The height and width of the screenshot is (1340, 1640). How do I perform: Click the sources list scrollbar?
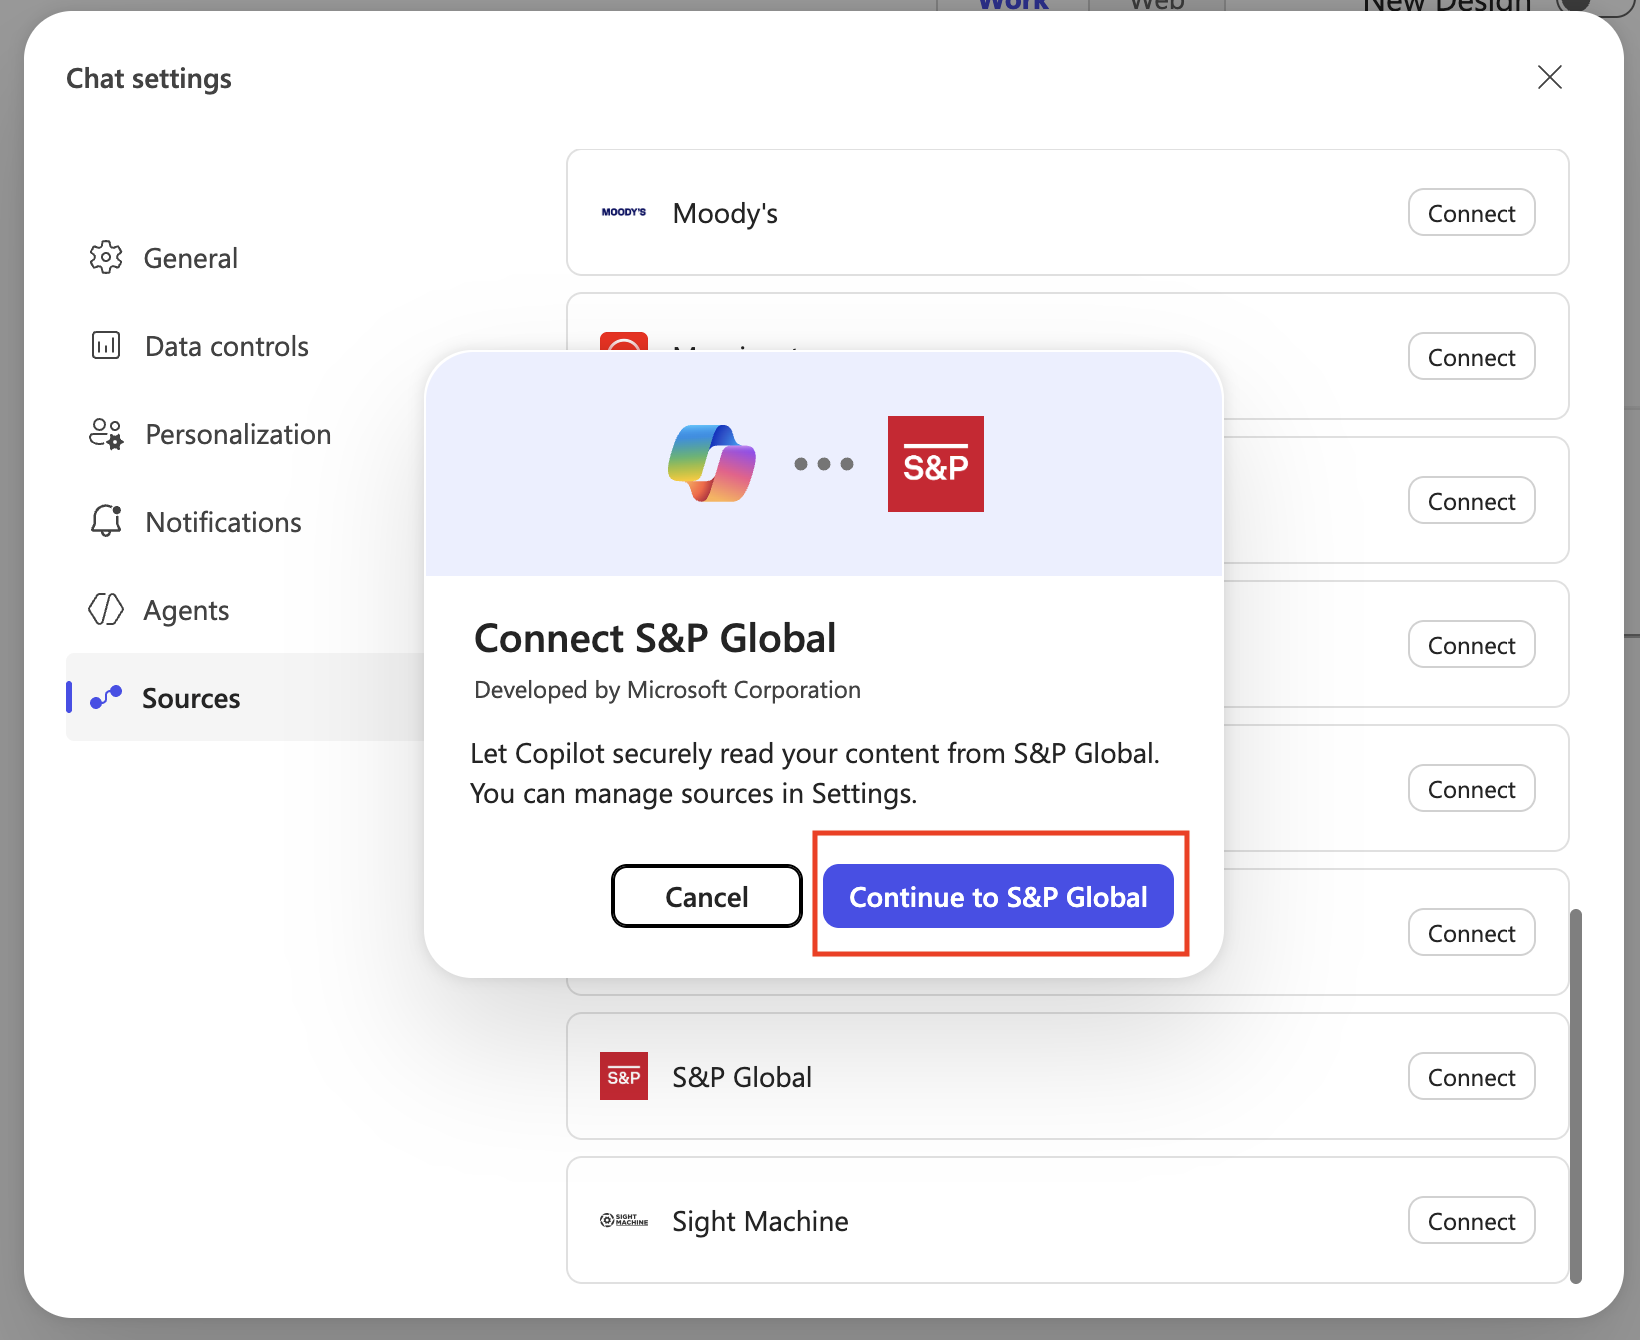(x=1576, y=1095)
